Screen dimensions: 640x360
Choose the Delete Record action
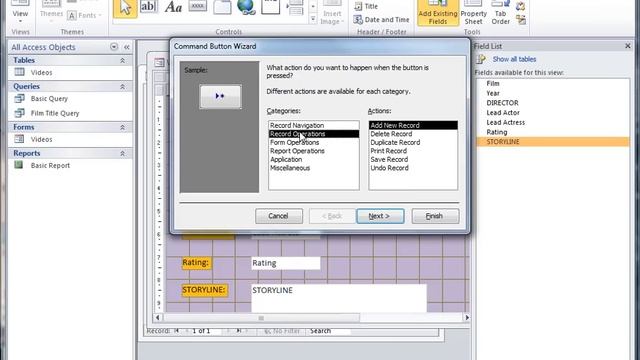(413, 134)
